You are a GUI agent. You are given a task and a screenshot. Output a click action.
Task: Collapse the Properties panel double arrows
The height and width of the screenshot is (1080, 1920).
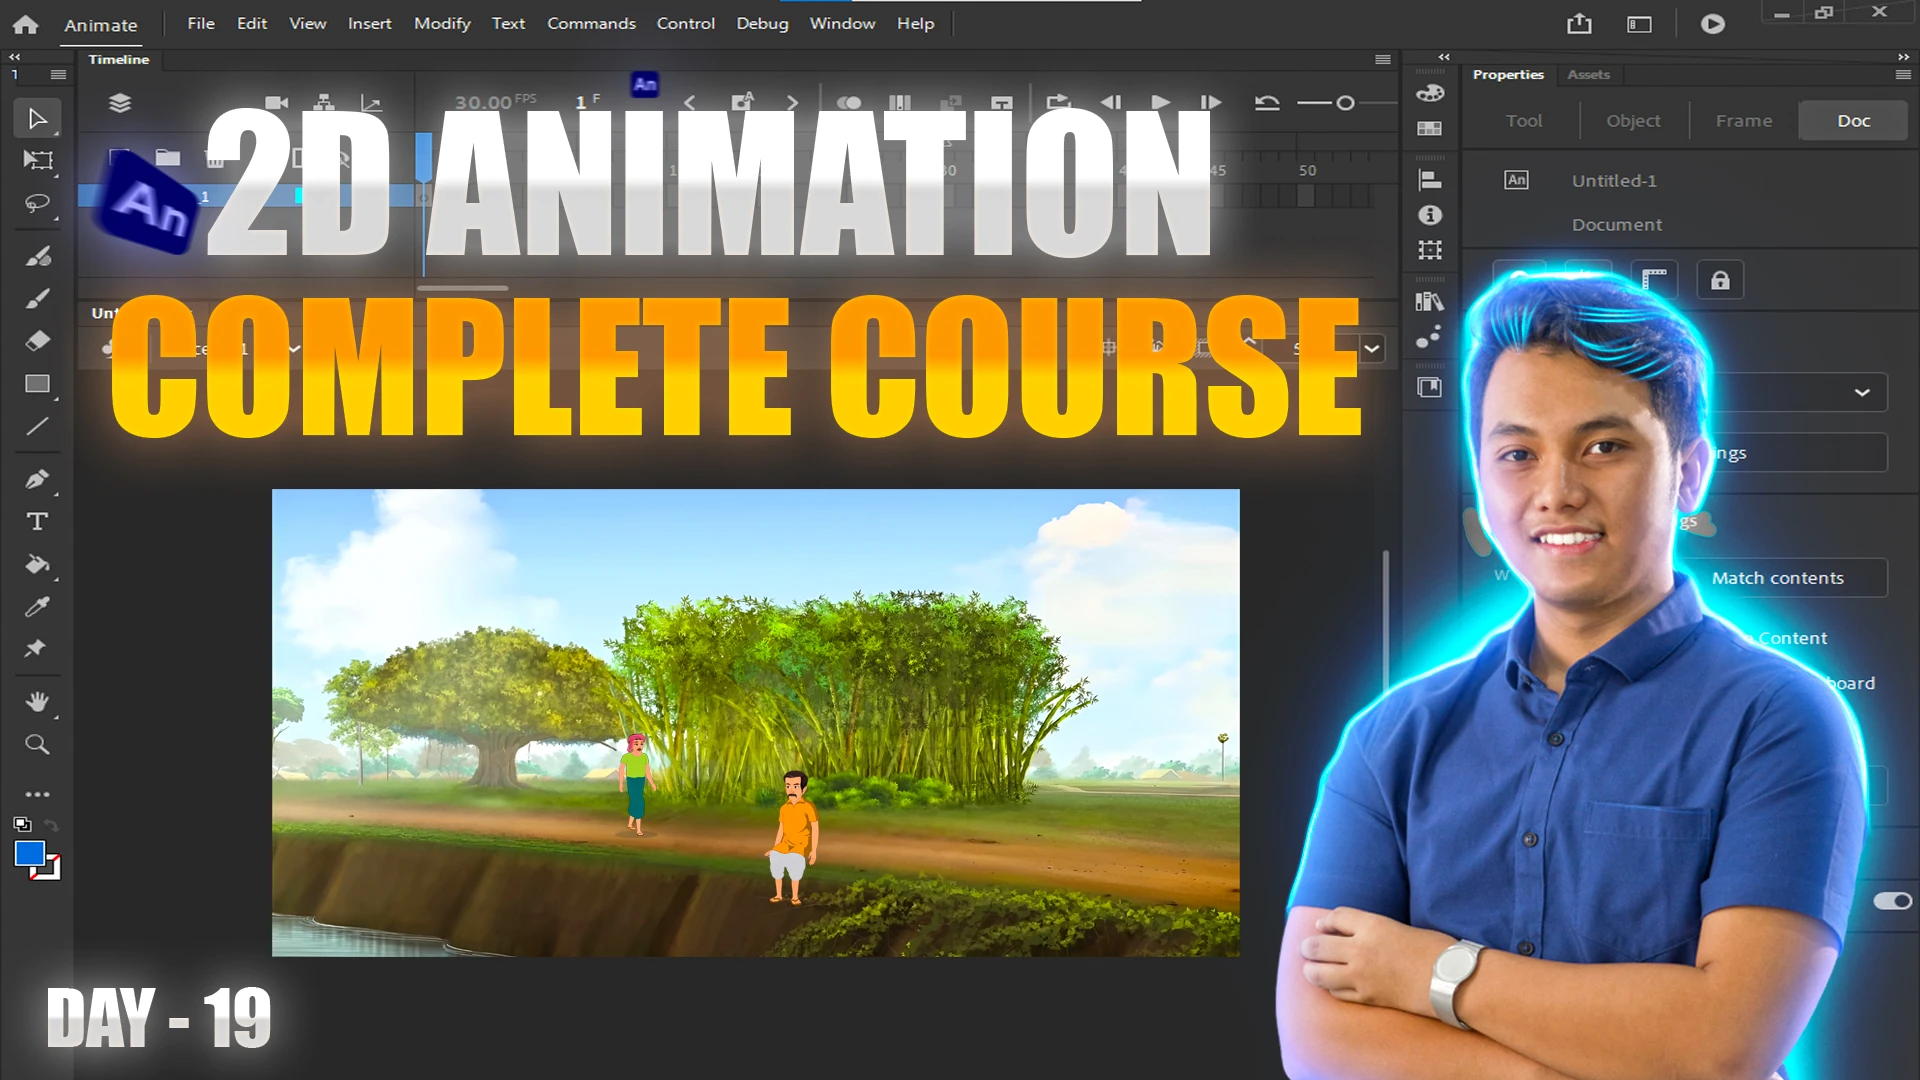pos(1903,57)
